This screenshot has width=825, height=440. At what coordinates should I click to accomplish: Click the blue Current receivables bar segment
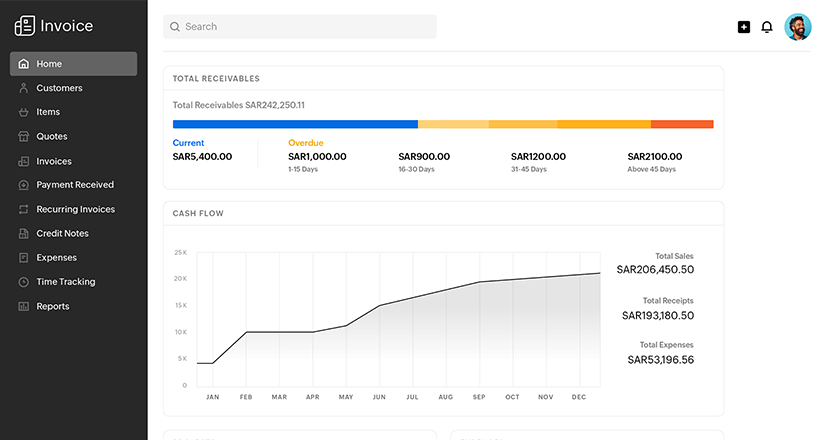point(295,124)
